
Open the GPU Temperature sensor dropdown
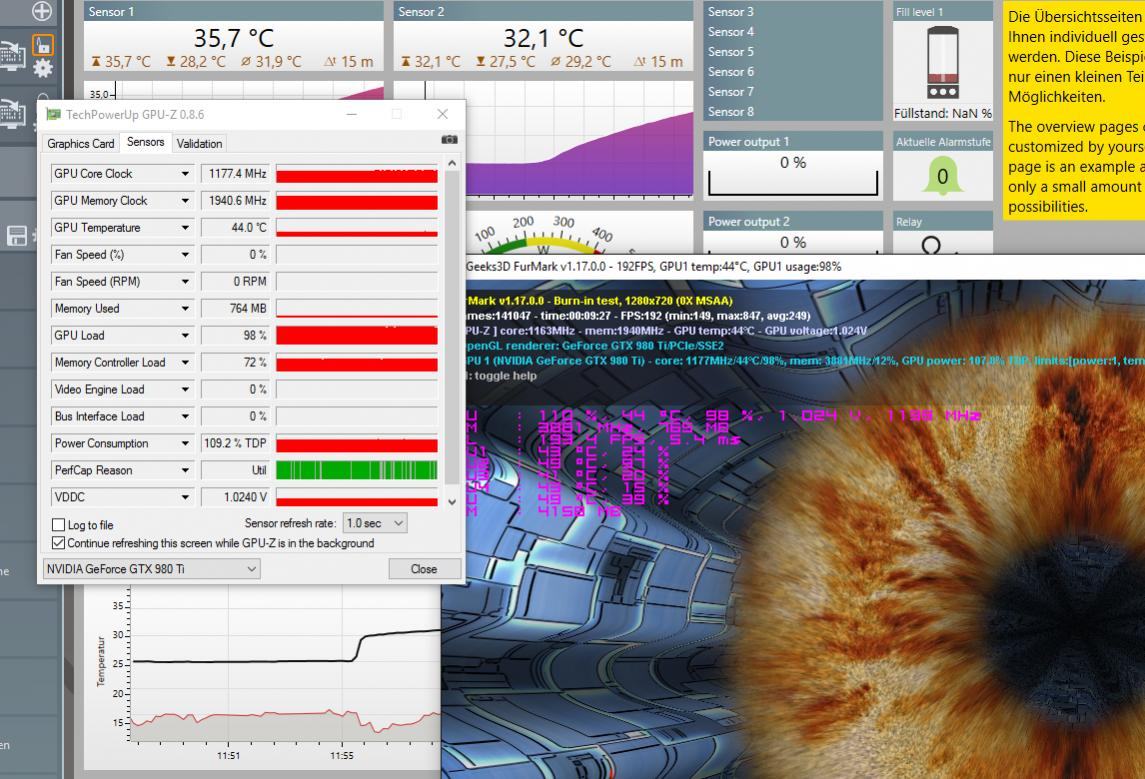185,228
